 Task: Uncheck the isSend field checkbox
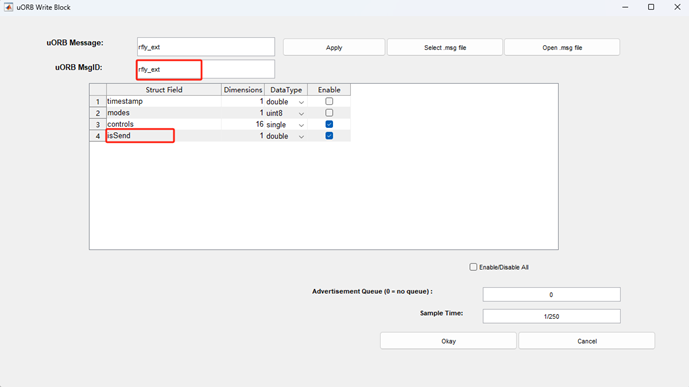point(329,136)
